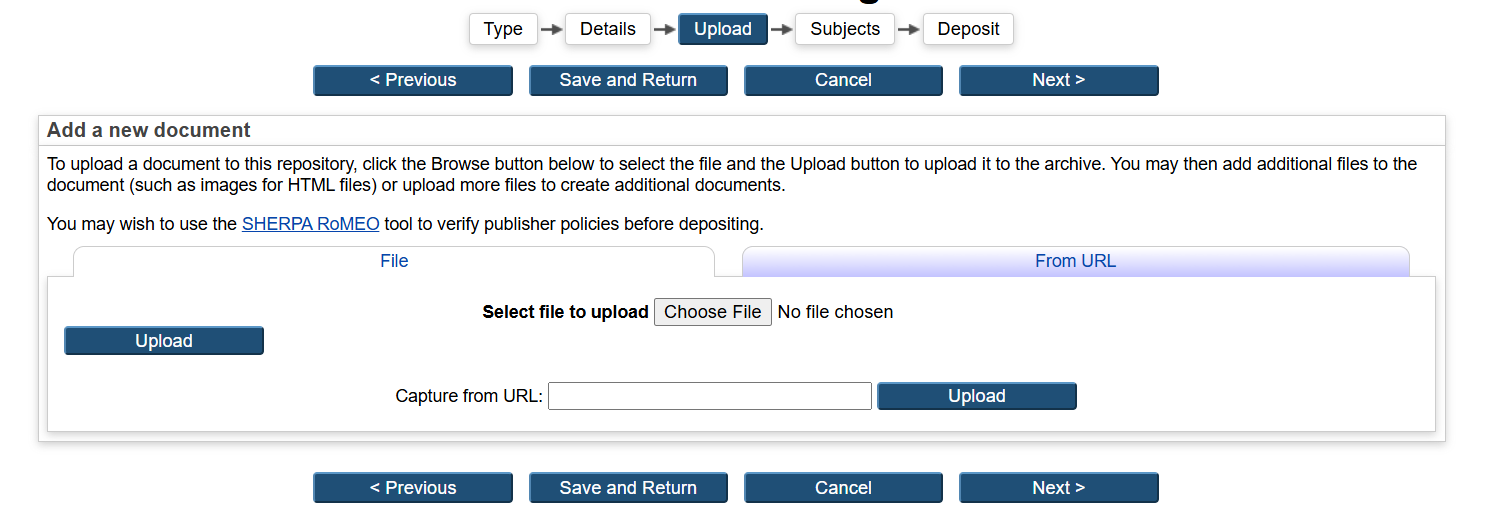This screenshot has width=1501, height=531.
Task: Click the bottom Cancel button
Action: click(843, 488)
